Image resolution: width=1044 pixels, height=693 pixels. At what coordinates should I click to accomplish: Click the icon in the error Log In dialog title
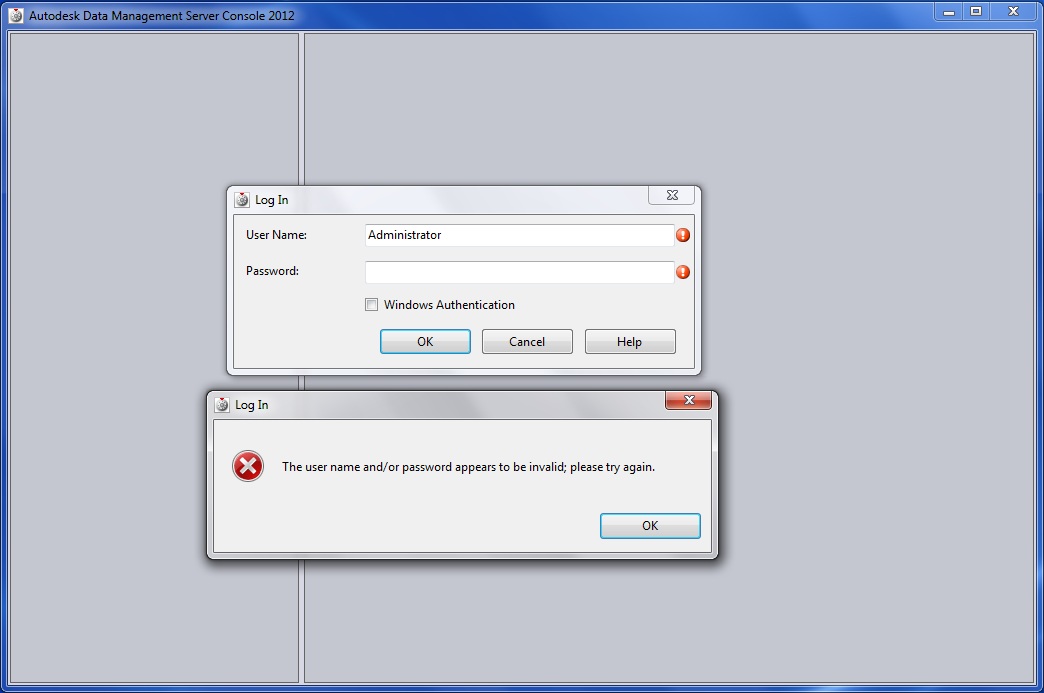pyautogui.click(x=222, y=405)
